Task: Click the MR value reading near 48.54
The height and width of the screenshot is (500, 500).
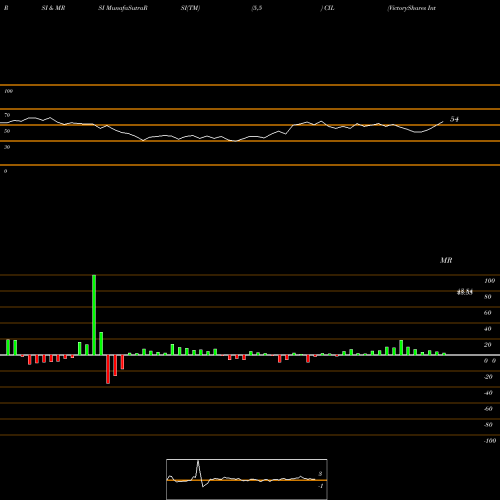Action: tap(465, 292)
